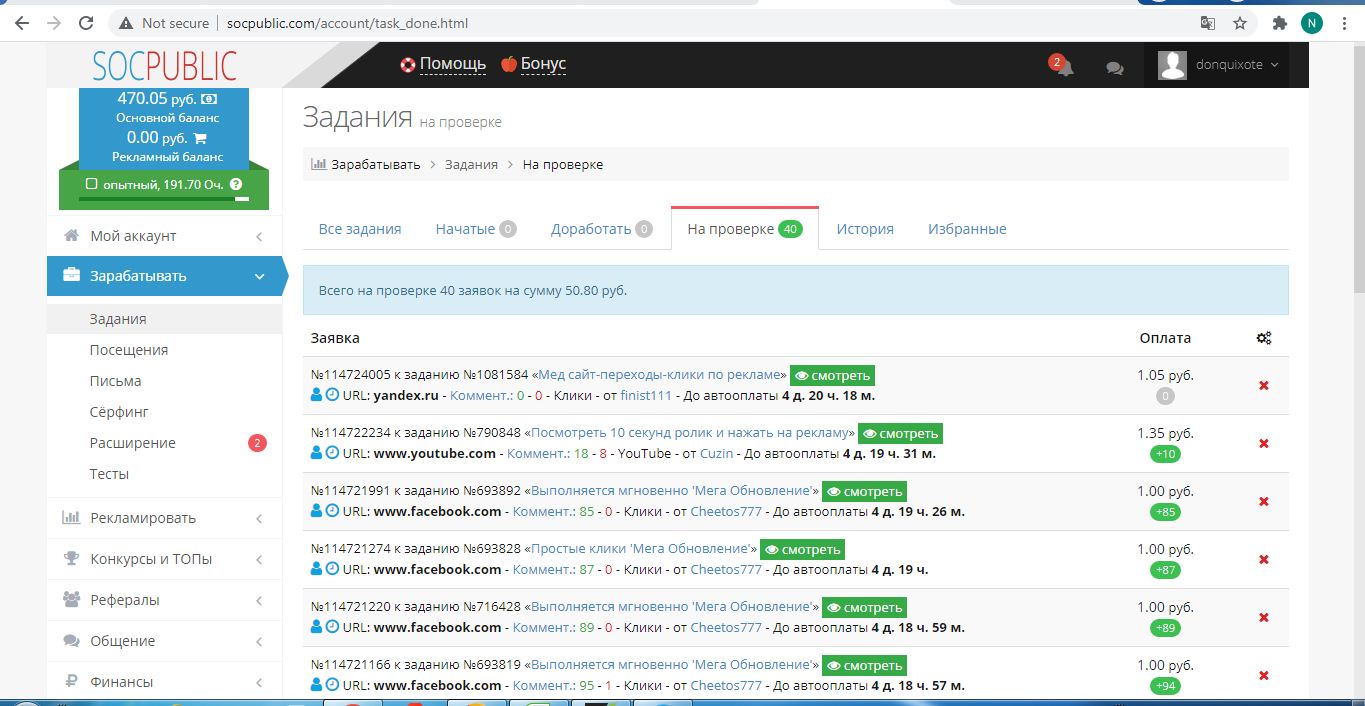Expand the Конкурсы и ТОПы section

click(164, 559)
